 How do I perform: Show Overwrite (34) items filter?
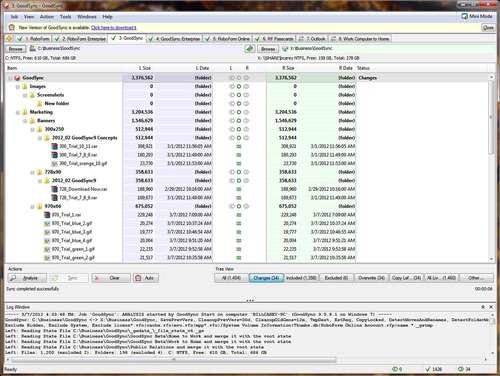click(x=371, y=278)
